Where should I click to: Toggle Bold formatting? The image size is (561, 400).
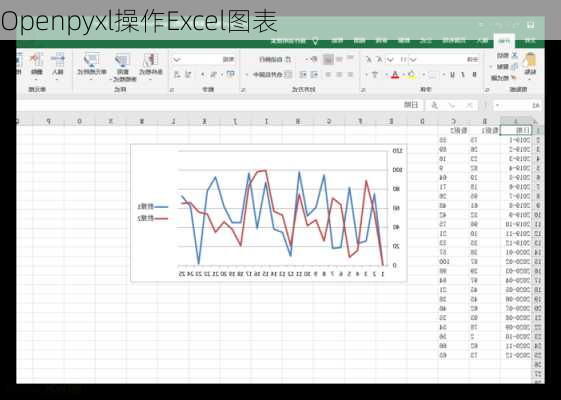pyautogui.click(x=474, y=74)
